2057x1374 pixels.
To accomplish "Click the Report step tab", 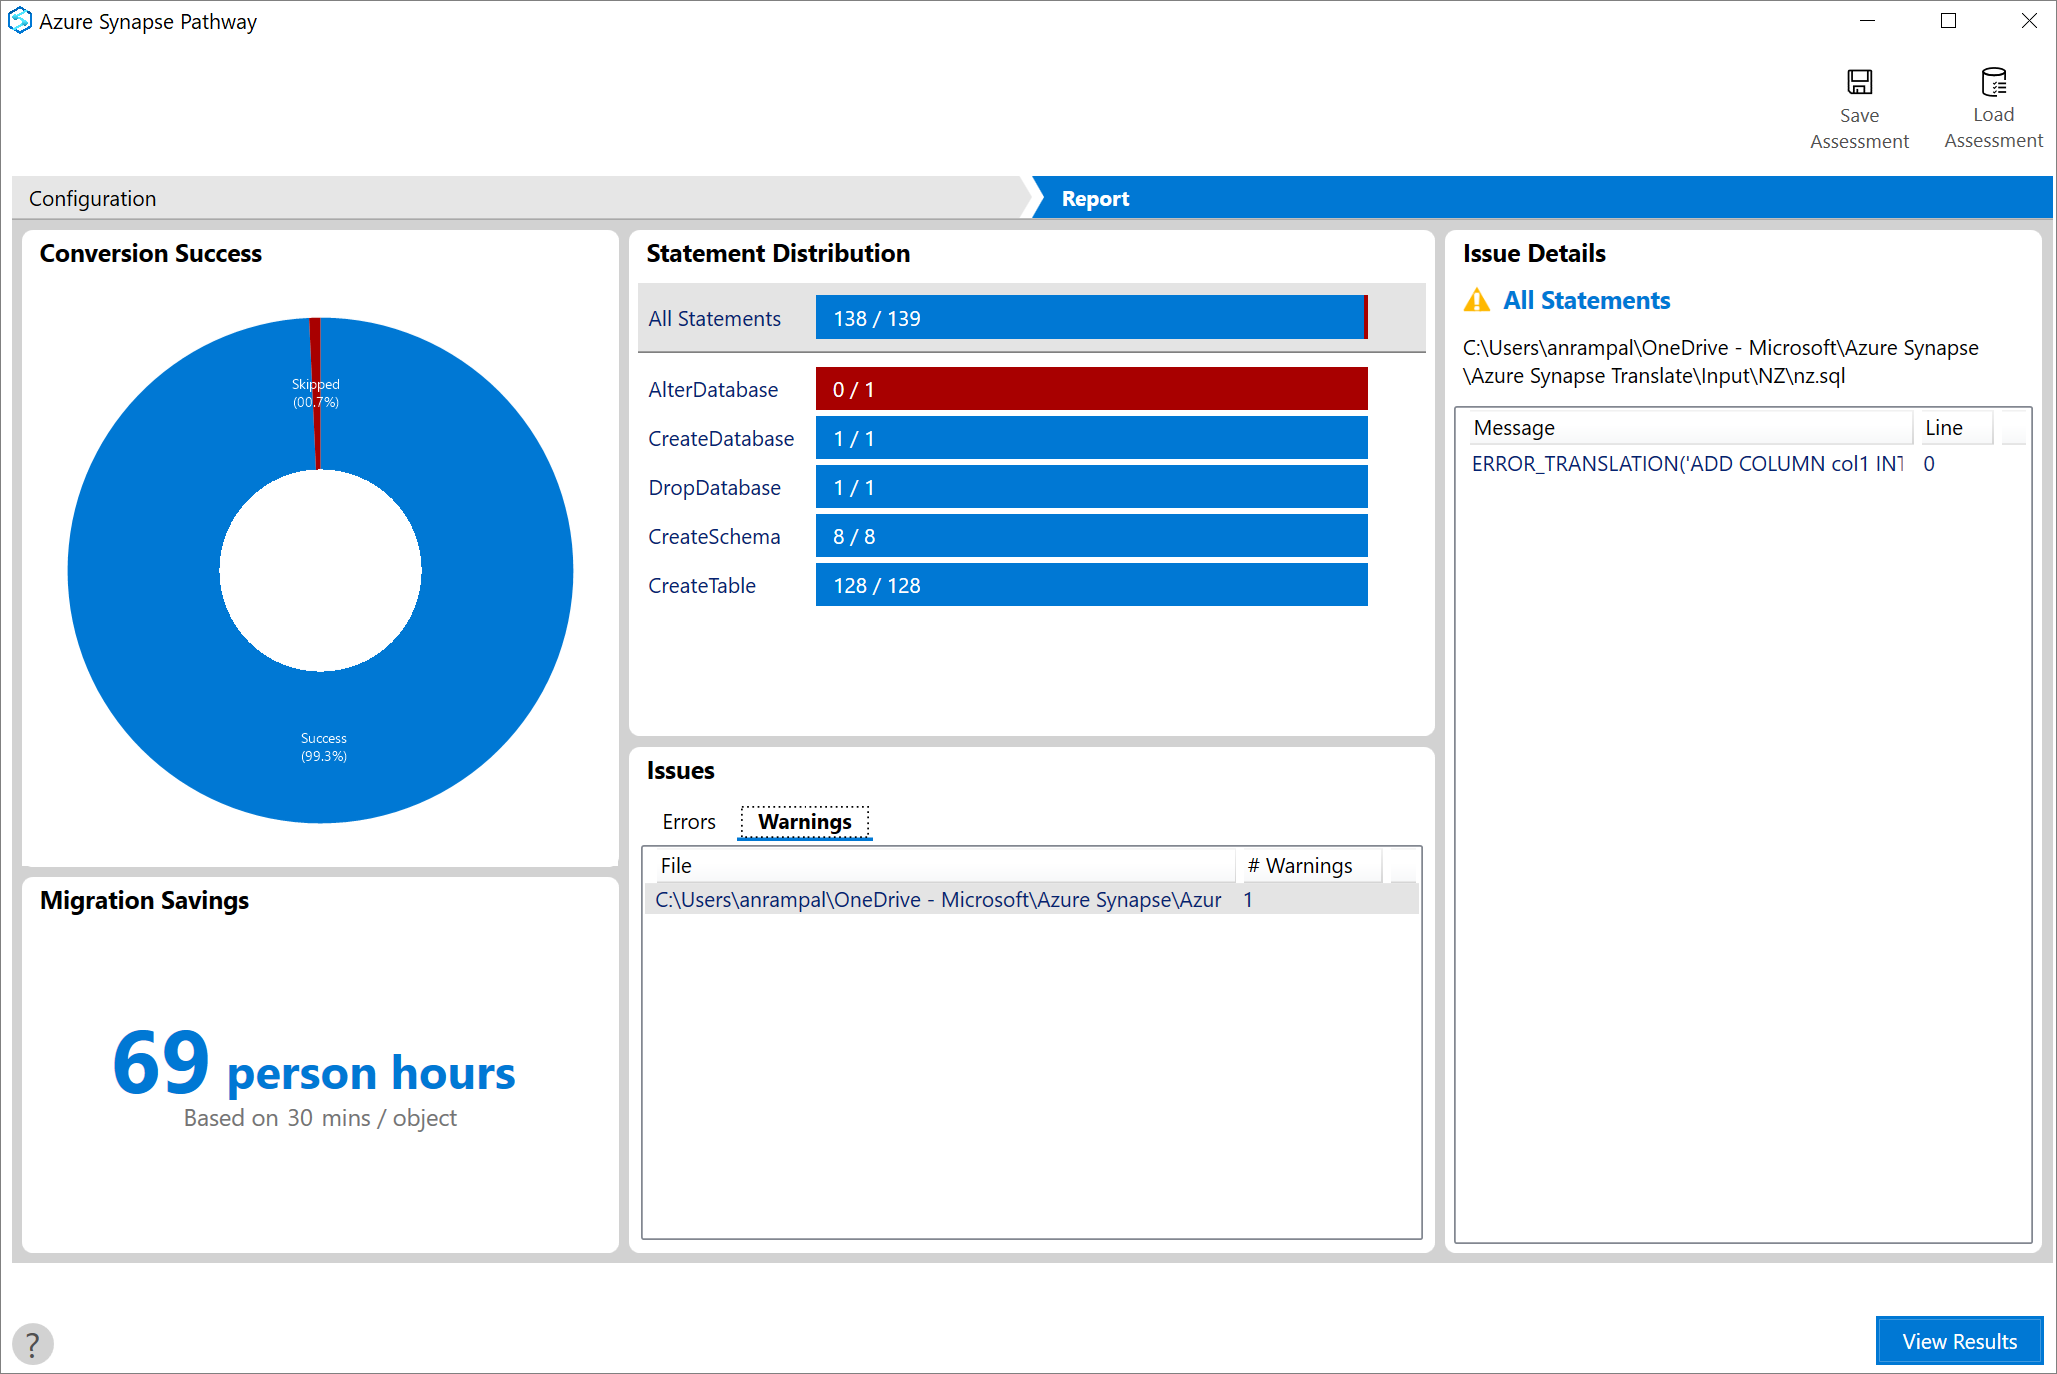I will coord(1094,196).
